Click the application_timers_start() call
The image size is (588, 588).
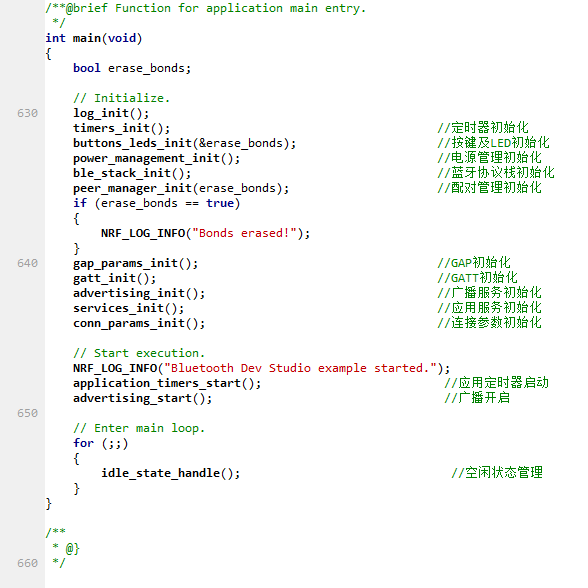pos(167,383)
